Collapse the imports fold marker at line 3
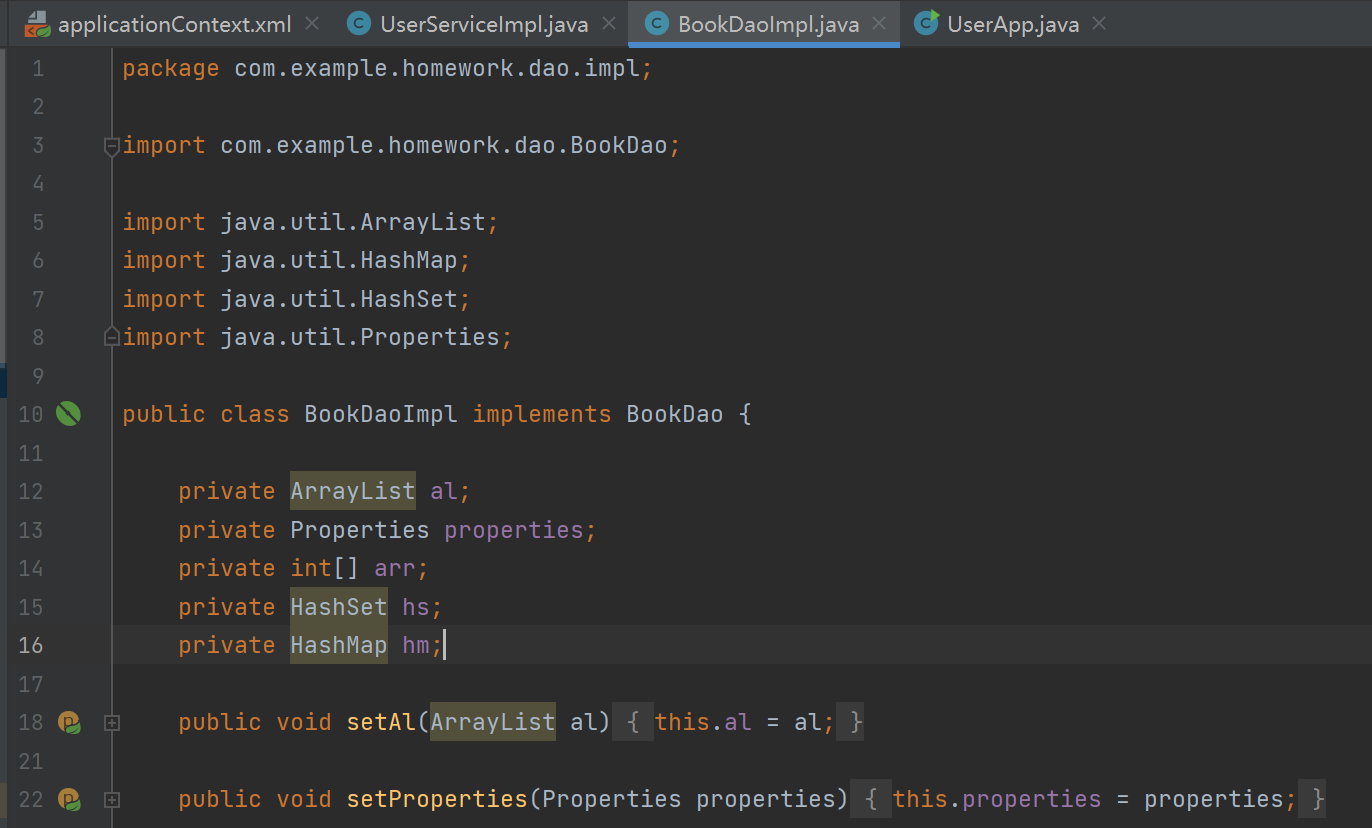This screenshot has width=1372, height=828. pos(112,146)
